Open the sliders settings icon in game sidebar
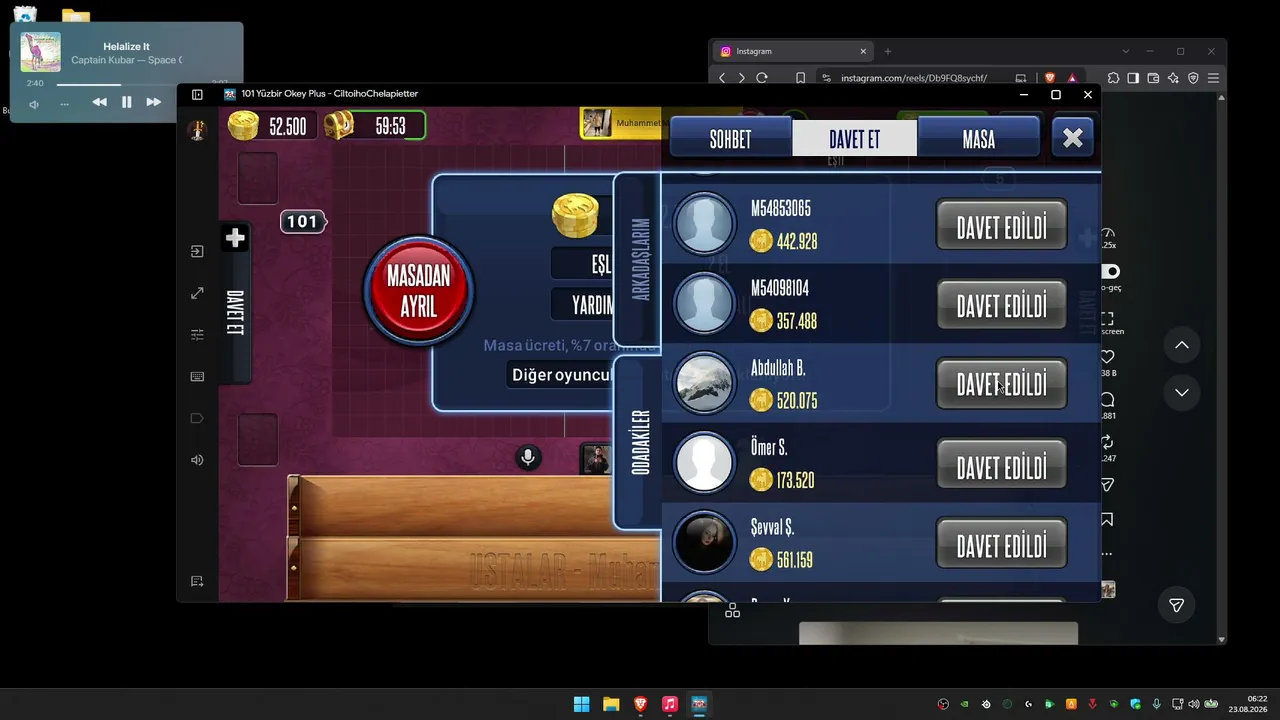Viewport: 1280px width, 720px height. (x=197, y=335)
